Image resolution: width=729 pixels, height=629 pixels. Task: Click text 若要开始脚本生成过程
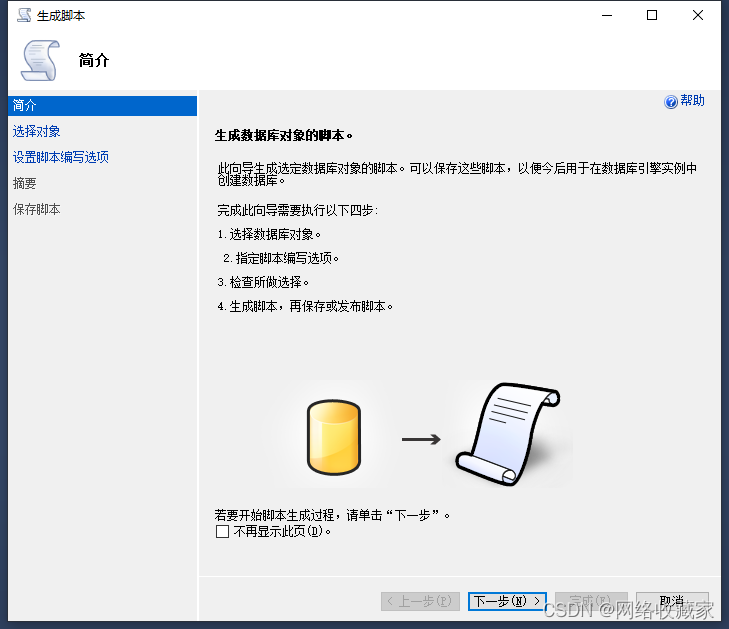click(x=274, y=515)
